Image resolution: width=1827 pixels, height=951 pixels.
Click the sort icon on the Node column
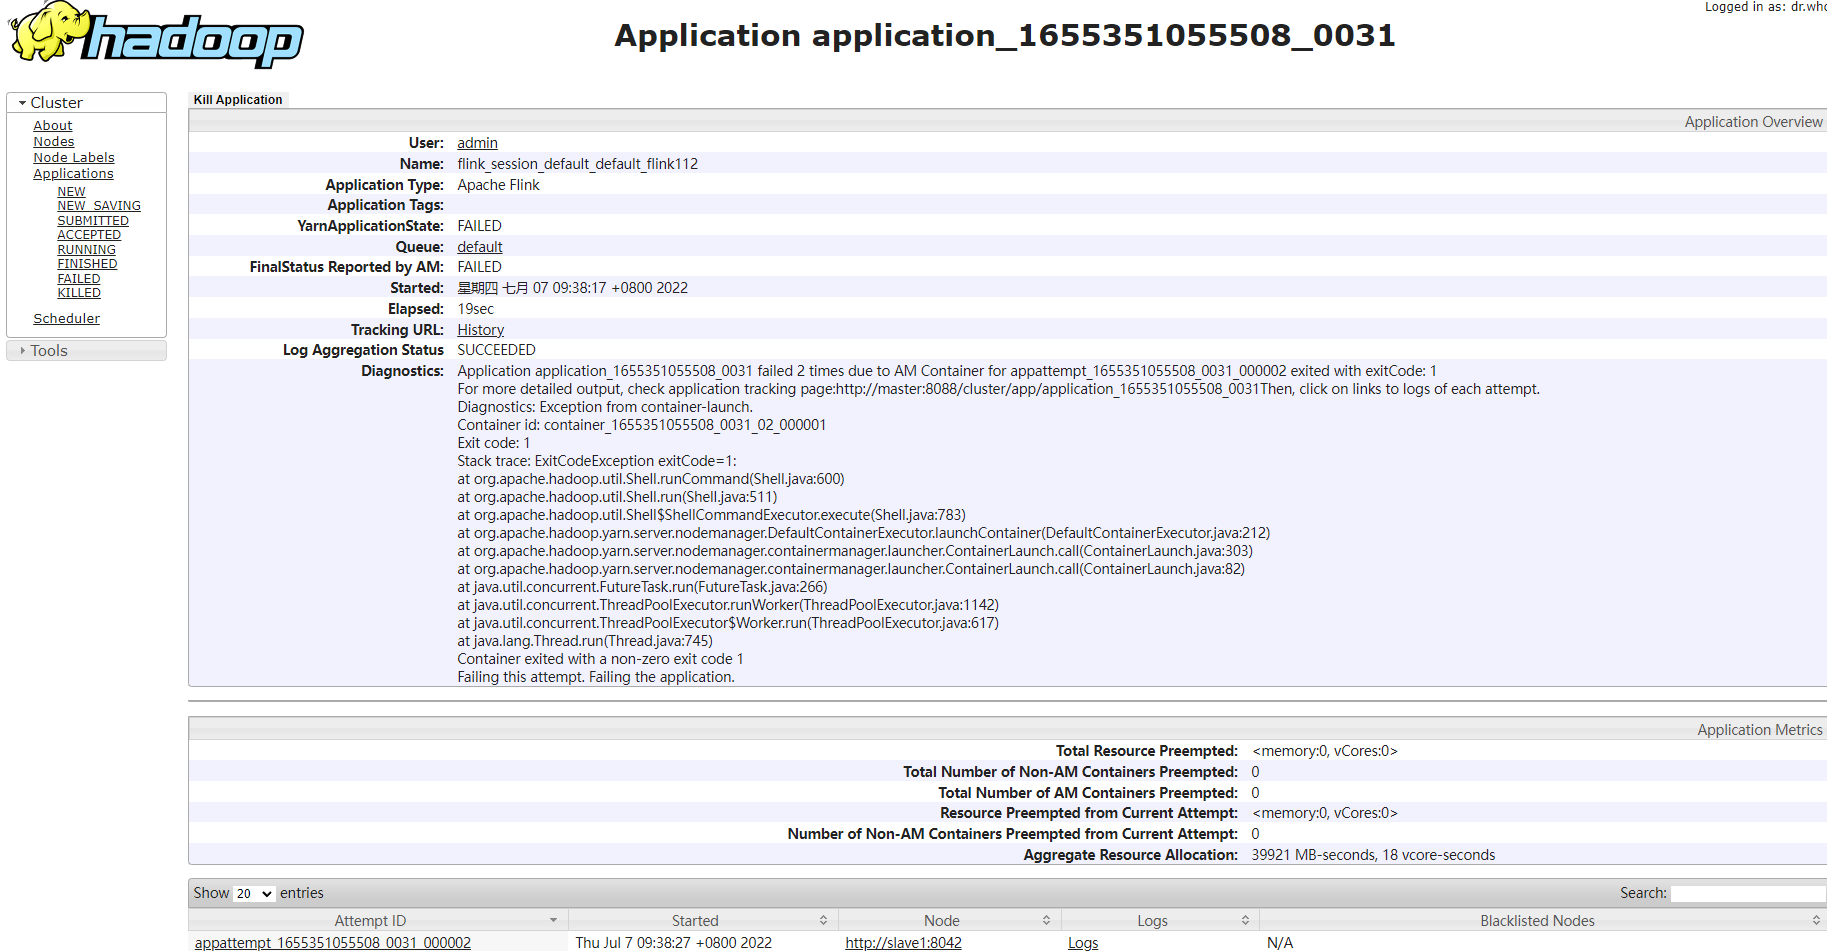[x=1048, y=920]
